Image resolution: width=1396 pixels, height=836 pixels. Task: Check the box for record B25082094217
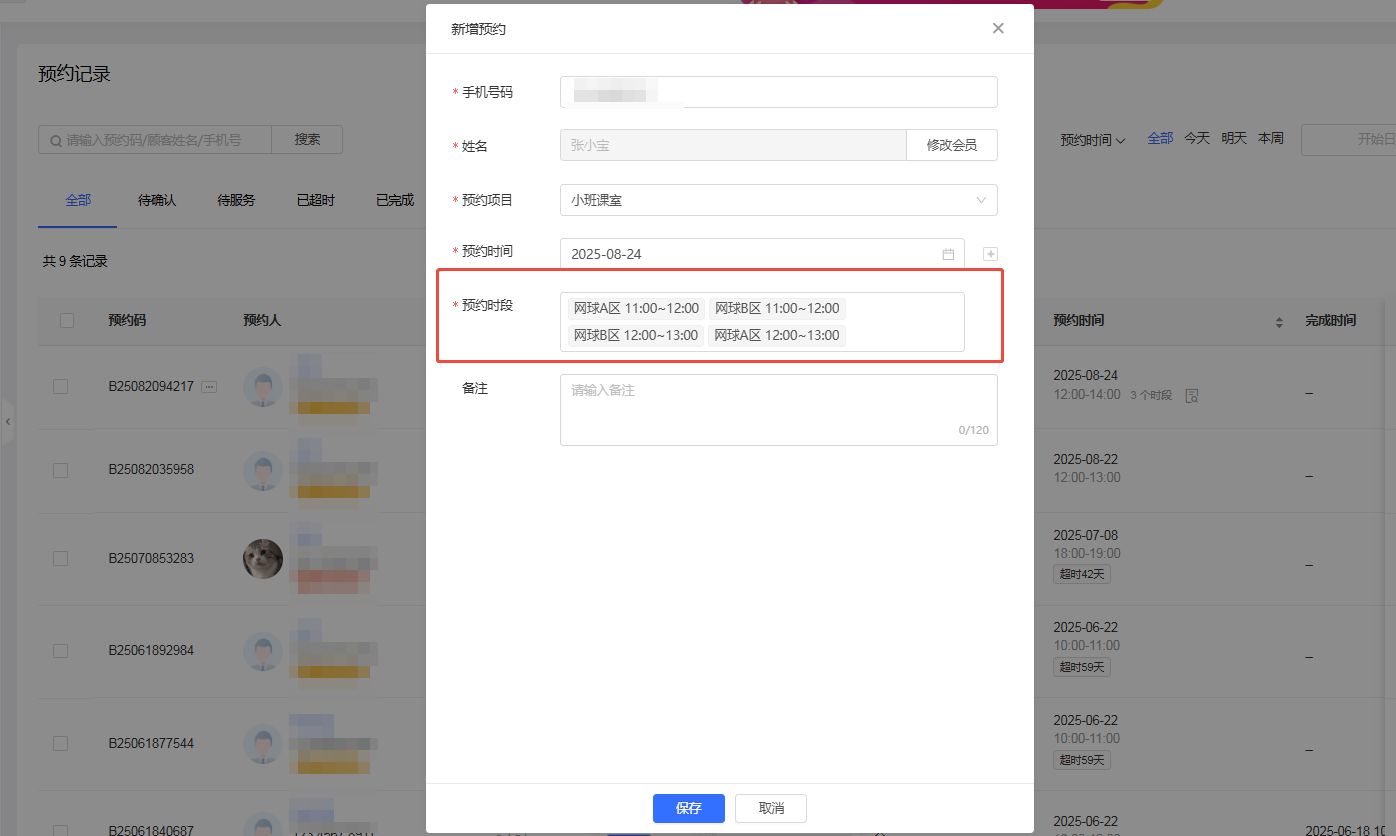(61, 386)
